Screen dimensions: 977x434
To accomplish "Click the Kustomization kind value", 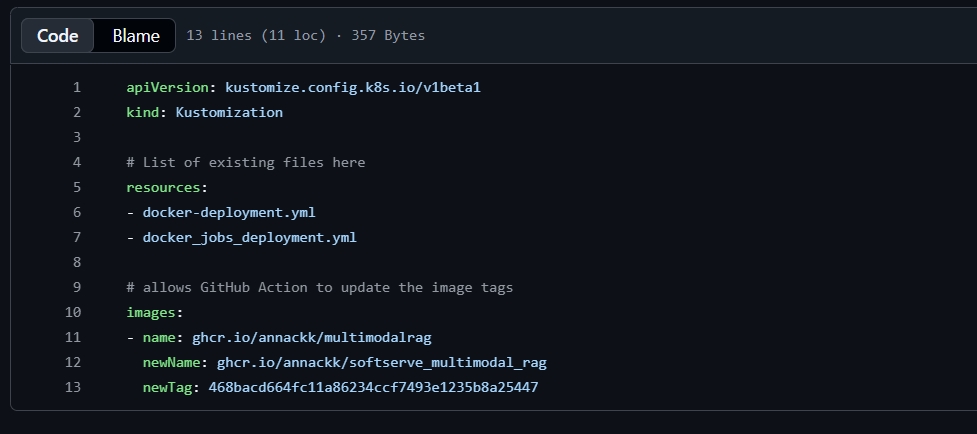I will (x=229, y=112).
